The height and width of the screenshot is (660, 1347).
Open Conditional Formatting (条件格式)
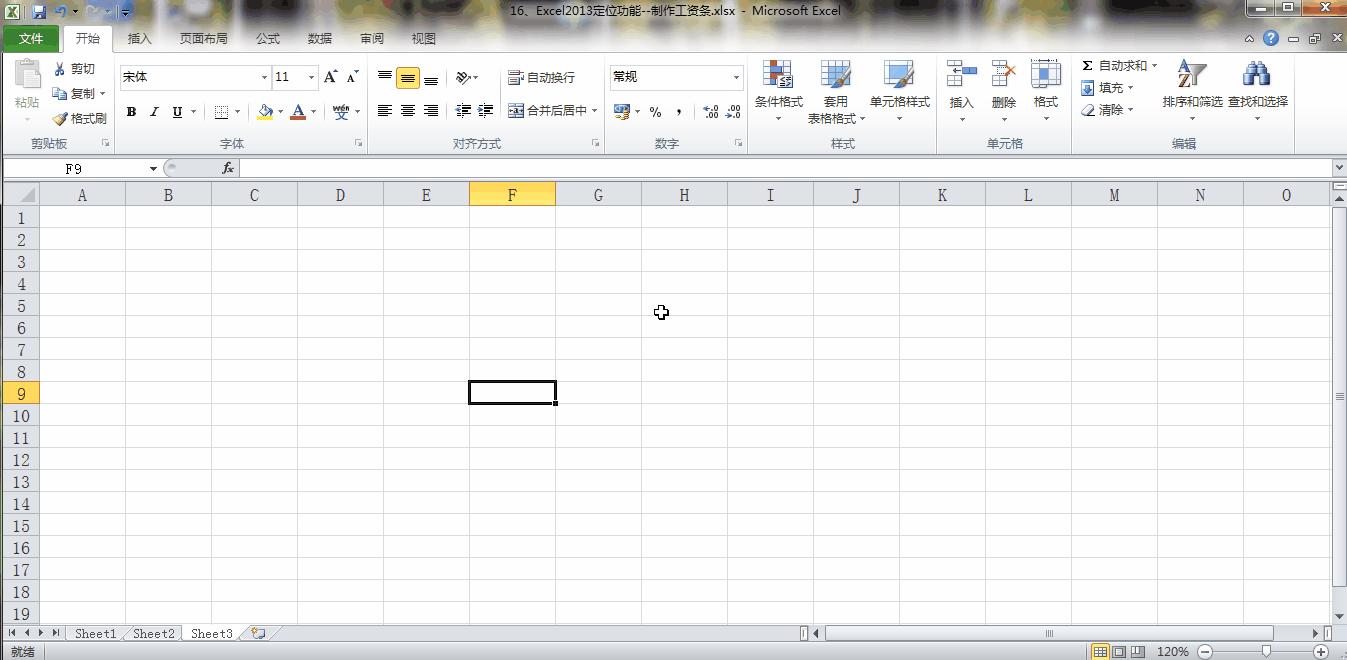[x=778, y=90]
